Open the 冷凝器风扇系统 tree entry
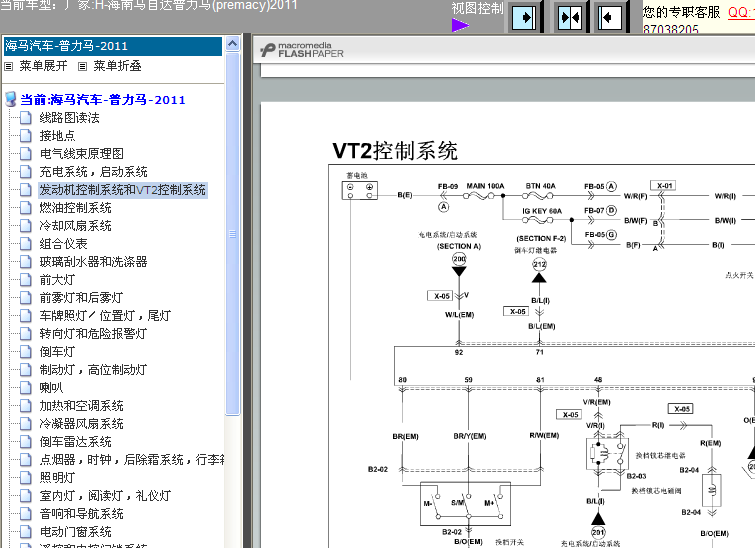 click(x=81, y=424)
